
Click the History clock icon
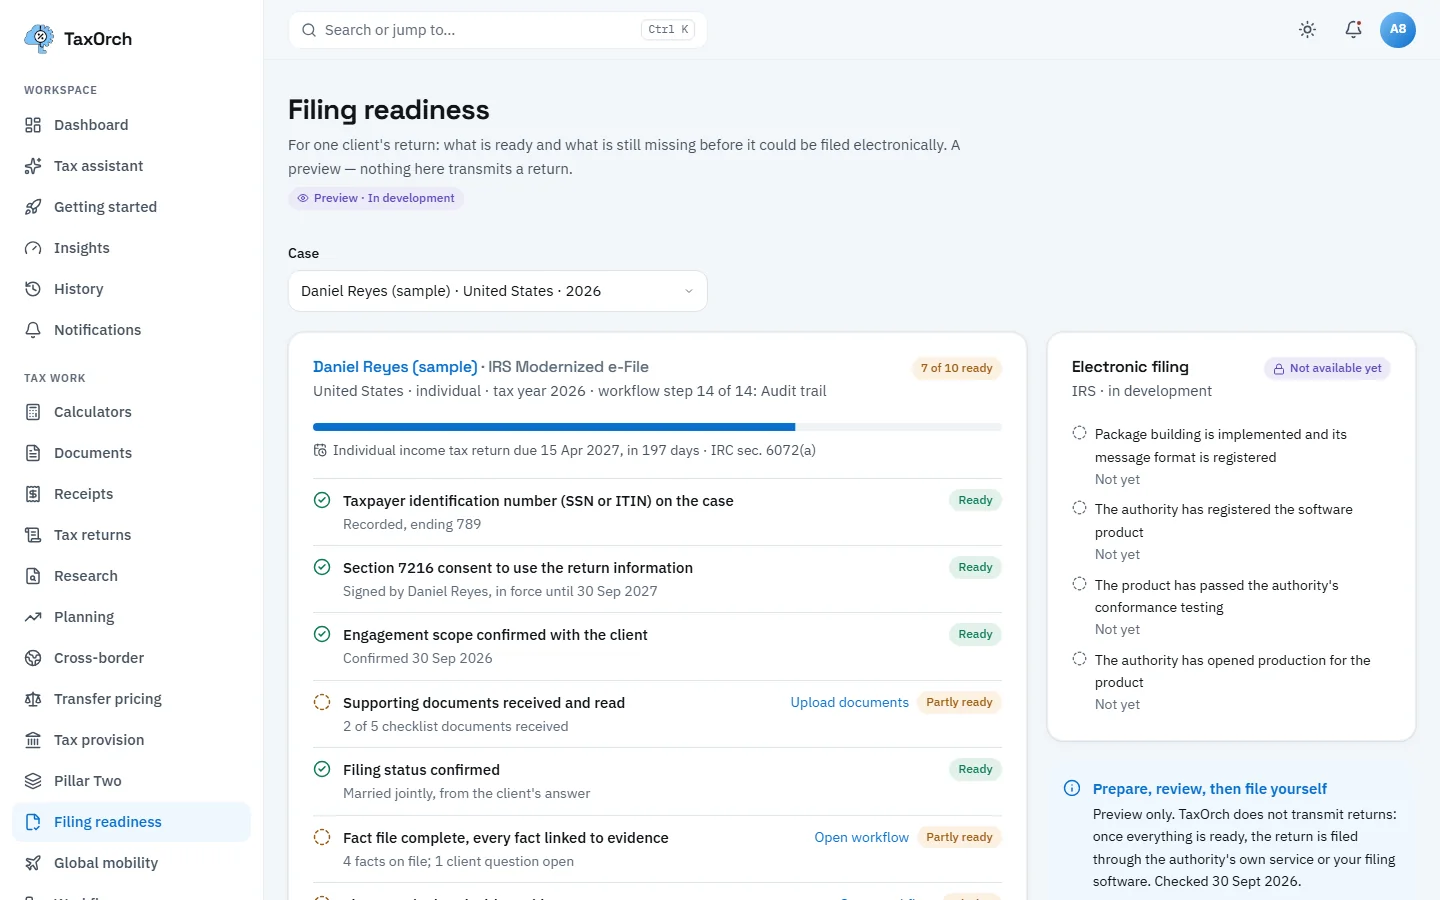pos(33,289)
